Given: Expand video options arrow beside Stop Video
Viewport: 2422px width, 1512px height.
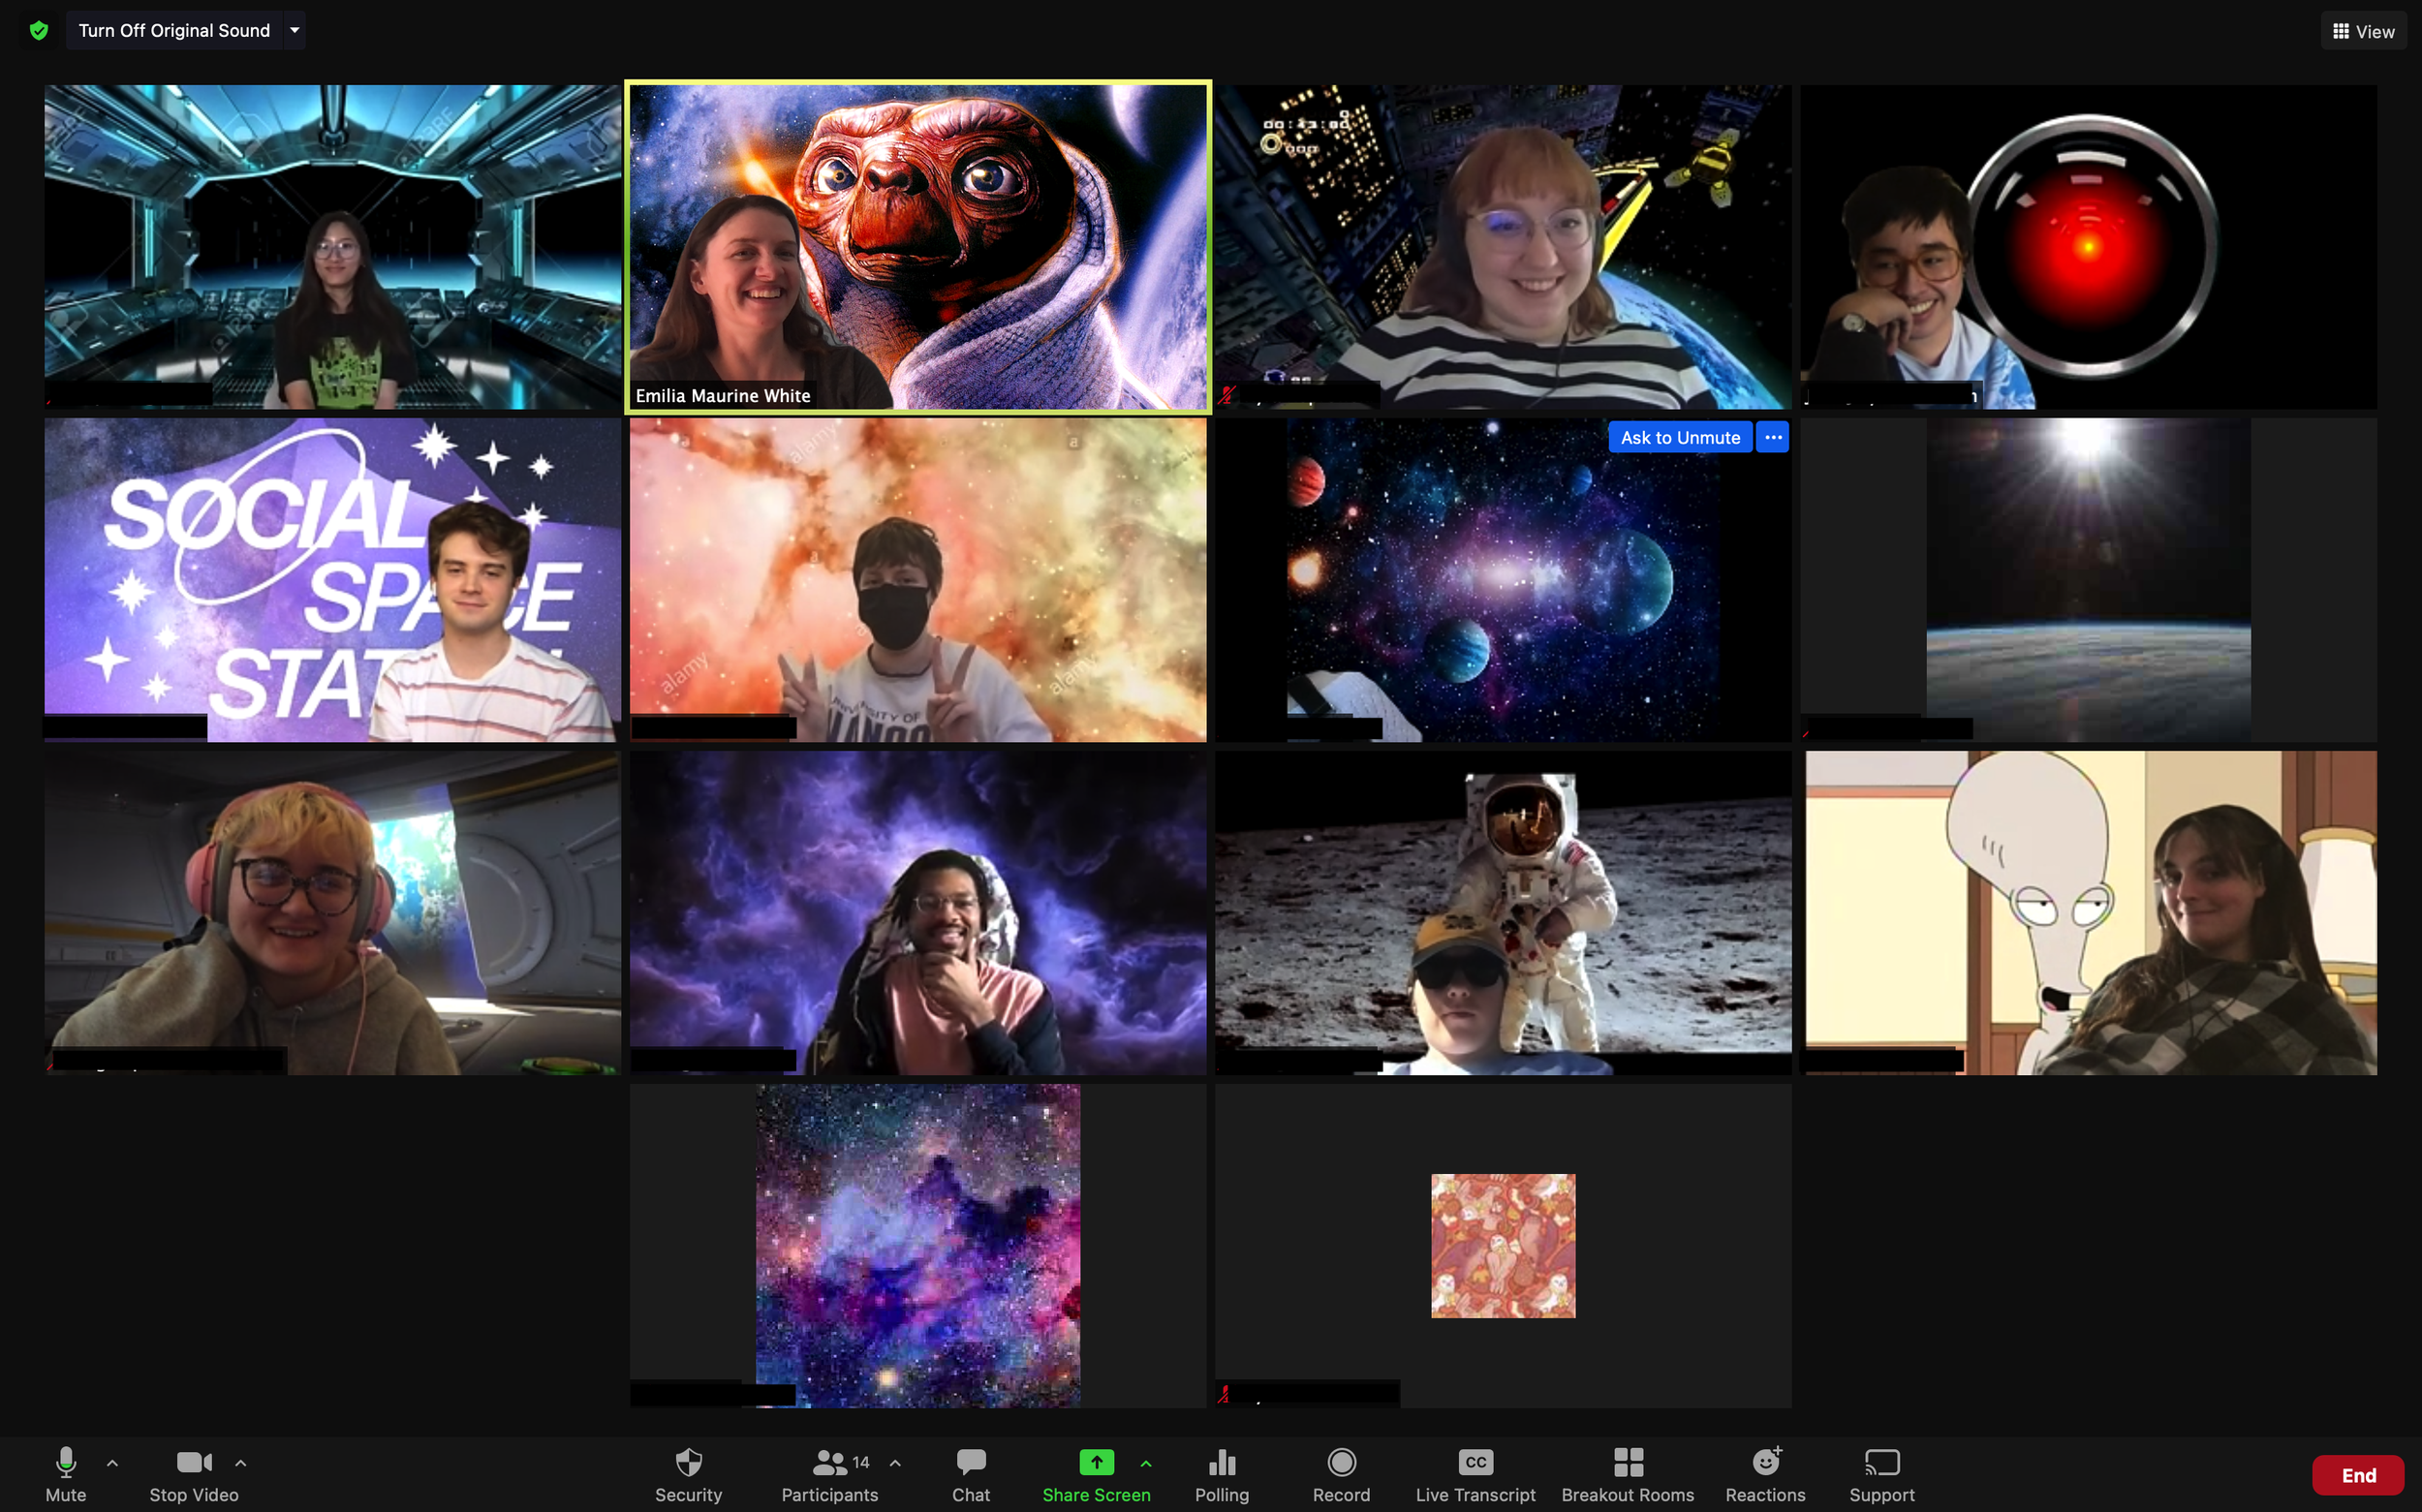Looking at the screenshot, I should 241,1463.
